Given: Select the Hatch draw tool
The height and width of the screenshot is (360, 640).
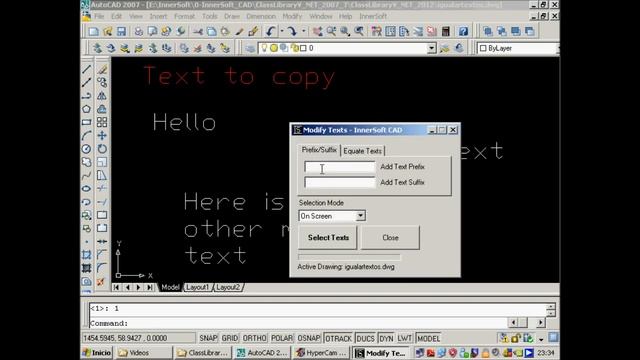Looking at the screenshot, I should pos(87,255).
